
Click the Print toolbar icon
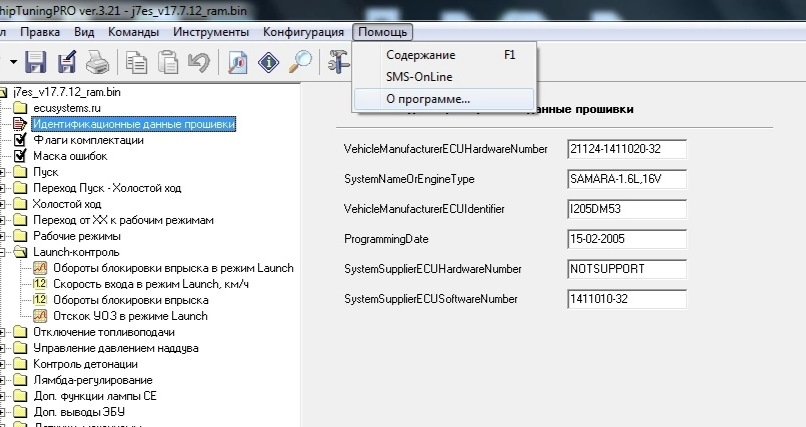point(97,63)
